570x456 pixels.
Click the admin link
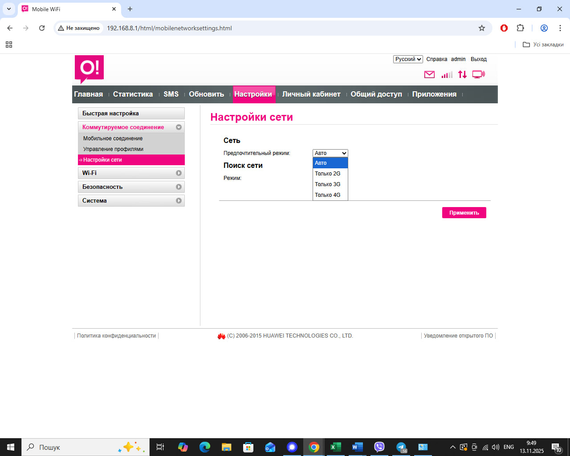point(458,59)
